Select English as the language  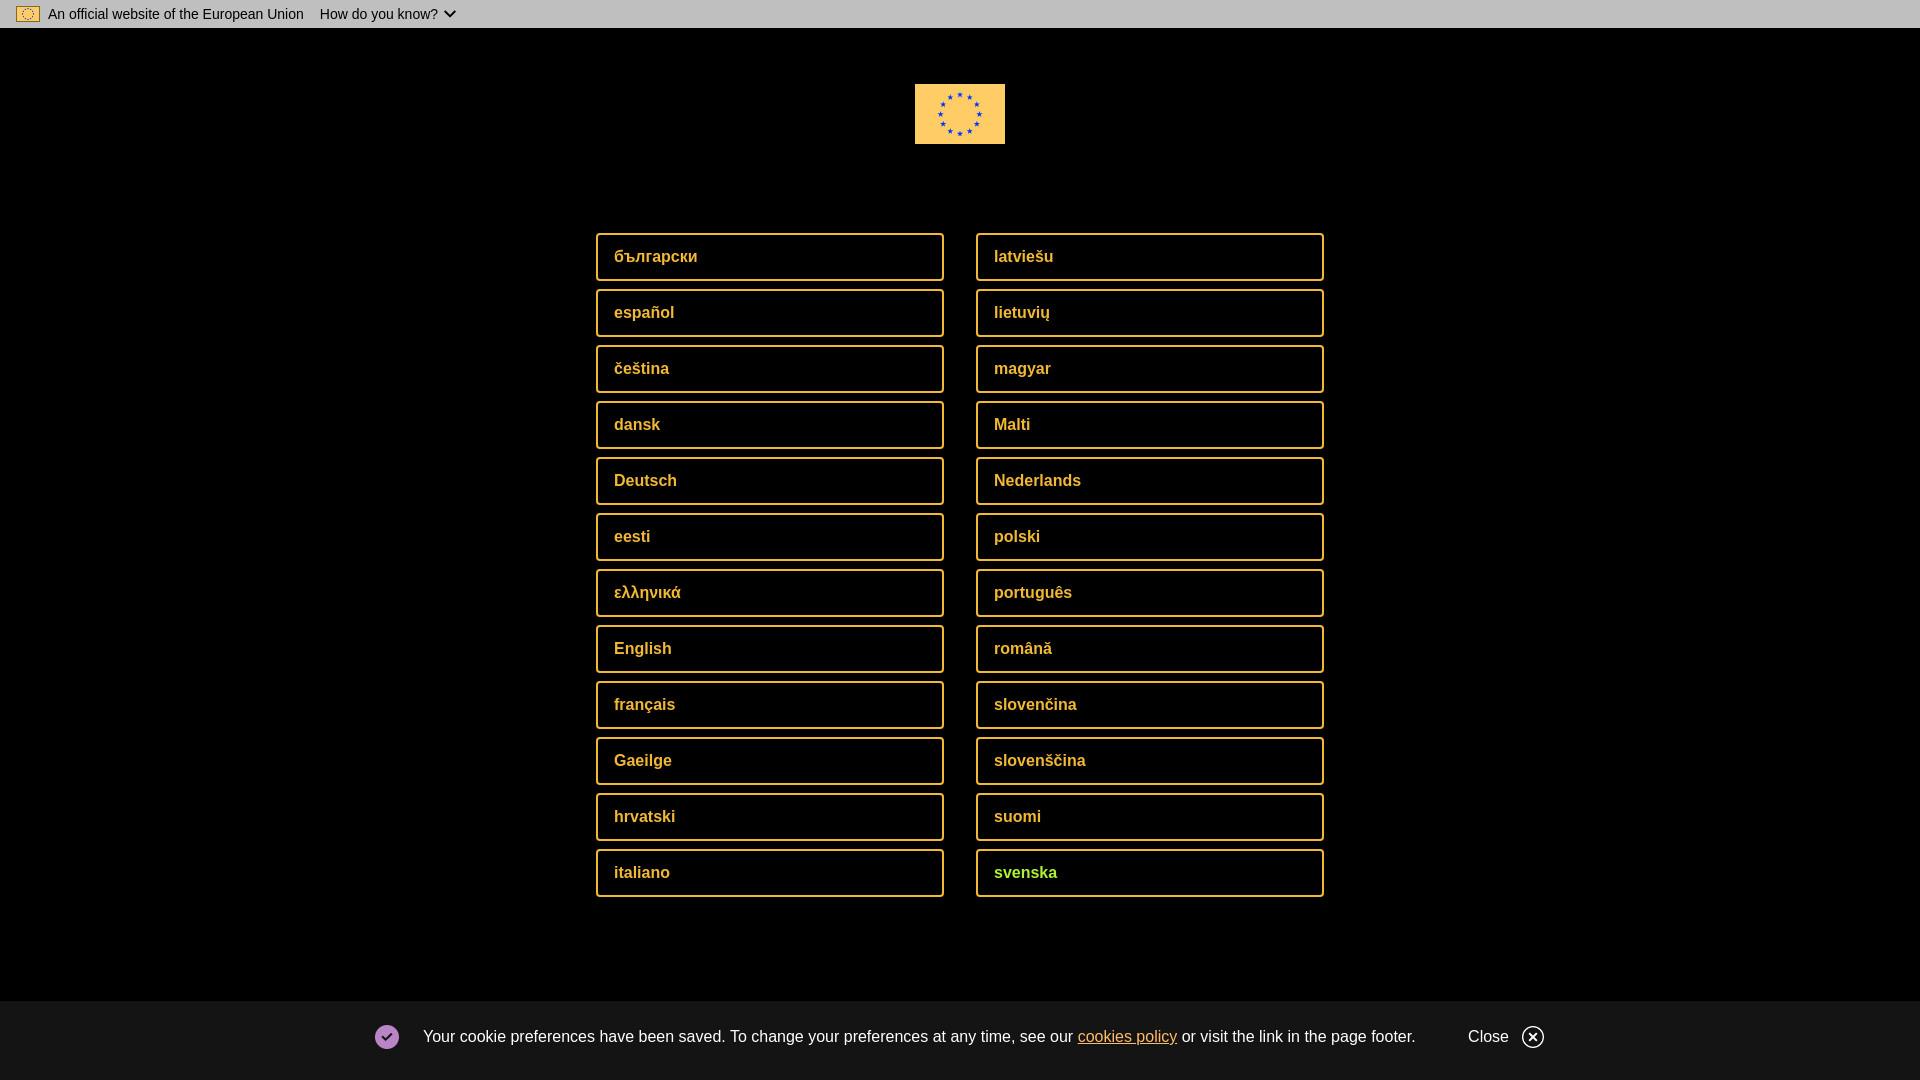click(770, 649)
